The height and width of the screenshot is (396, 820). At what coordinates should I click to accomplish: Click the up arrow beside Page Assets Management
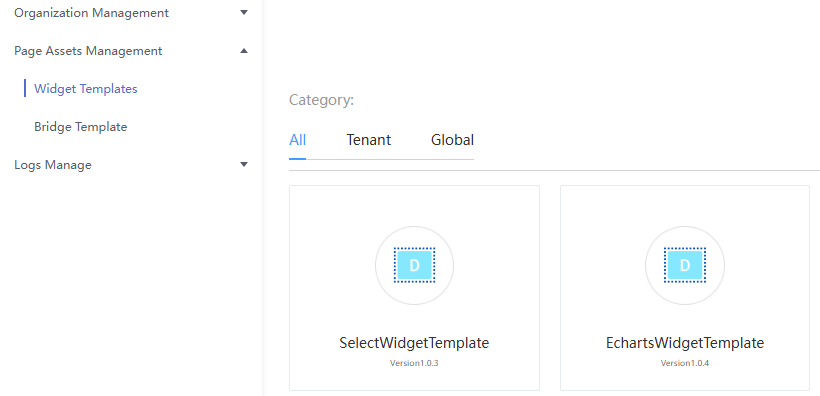click(244, 51)
